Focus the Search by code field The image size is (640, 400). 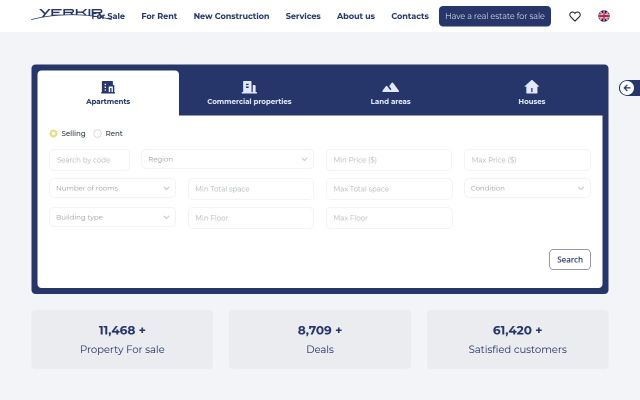click(89, 160)
